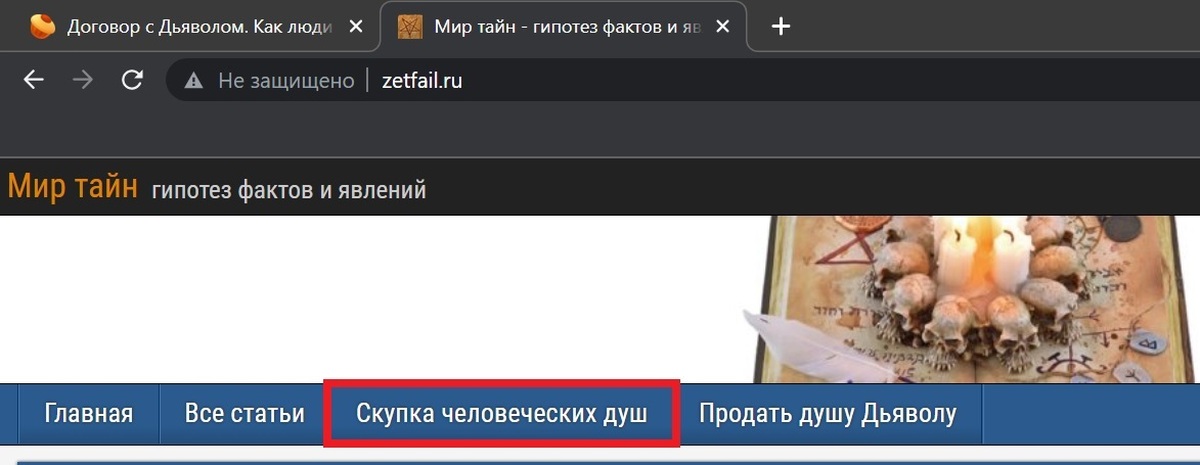Click the pentagram favicon of second tab
Viewport: 1200px width, 465px height.
pyautogui.click(x=409, y=27)
